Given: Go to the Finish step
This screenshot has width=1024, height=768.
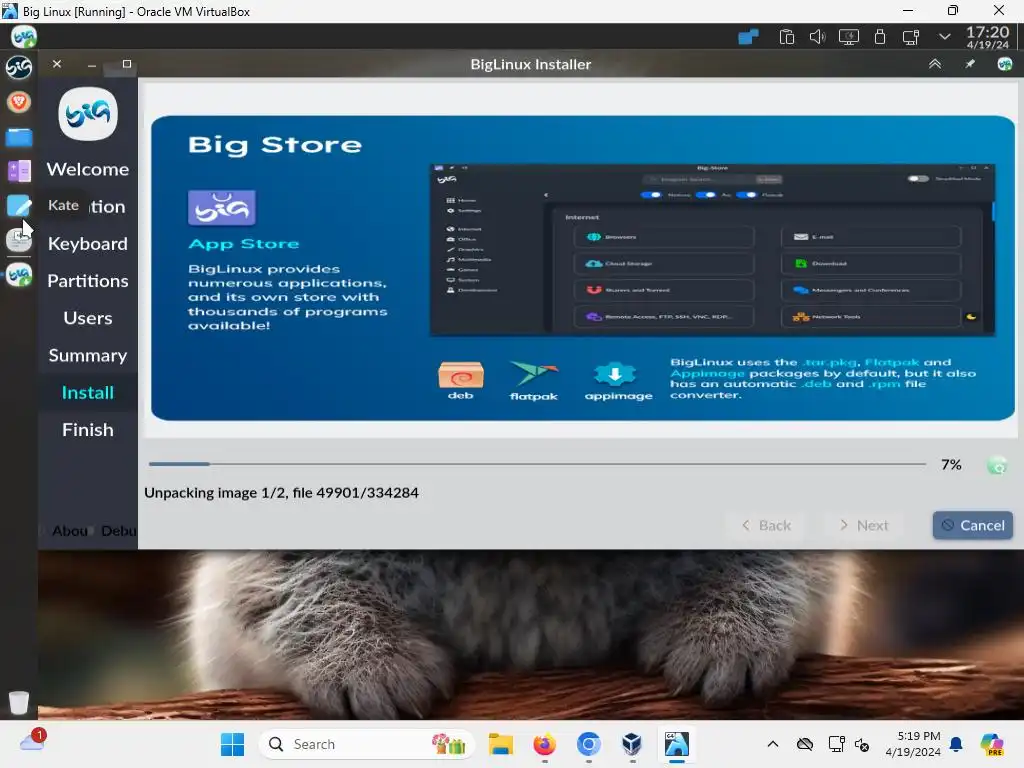Looking at the screenshot, I should coord(88,430).
